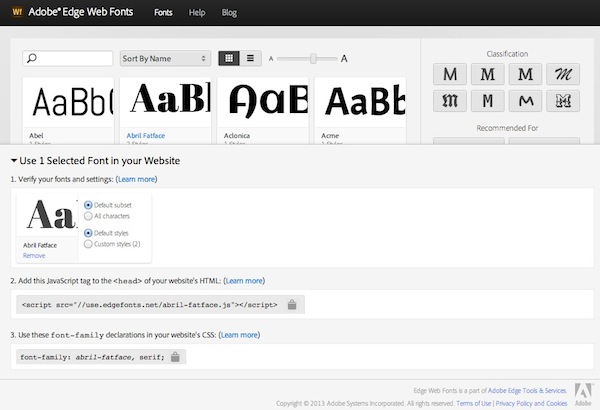Open Adobe Edge Tools & Services link
The height and width of the screenshot is (410, 600).
[527, 390]
